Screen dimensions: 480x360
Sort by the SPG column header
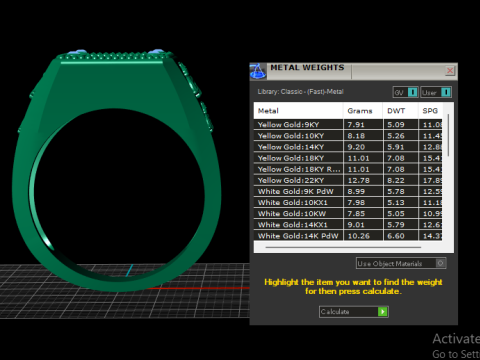(430, 111)
